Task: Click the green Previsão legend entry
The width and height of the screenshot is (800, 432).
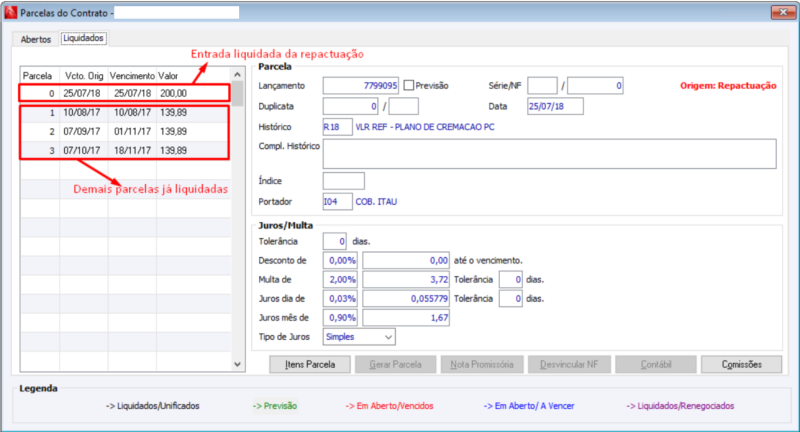Action: click(275, 406)
